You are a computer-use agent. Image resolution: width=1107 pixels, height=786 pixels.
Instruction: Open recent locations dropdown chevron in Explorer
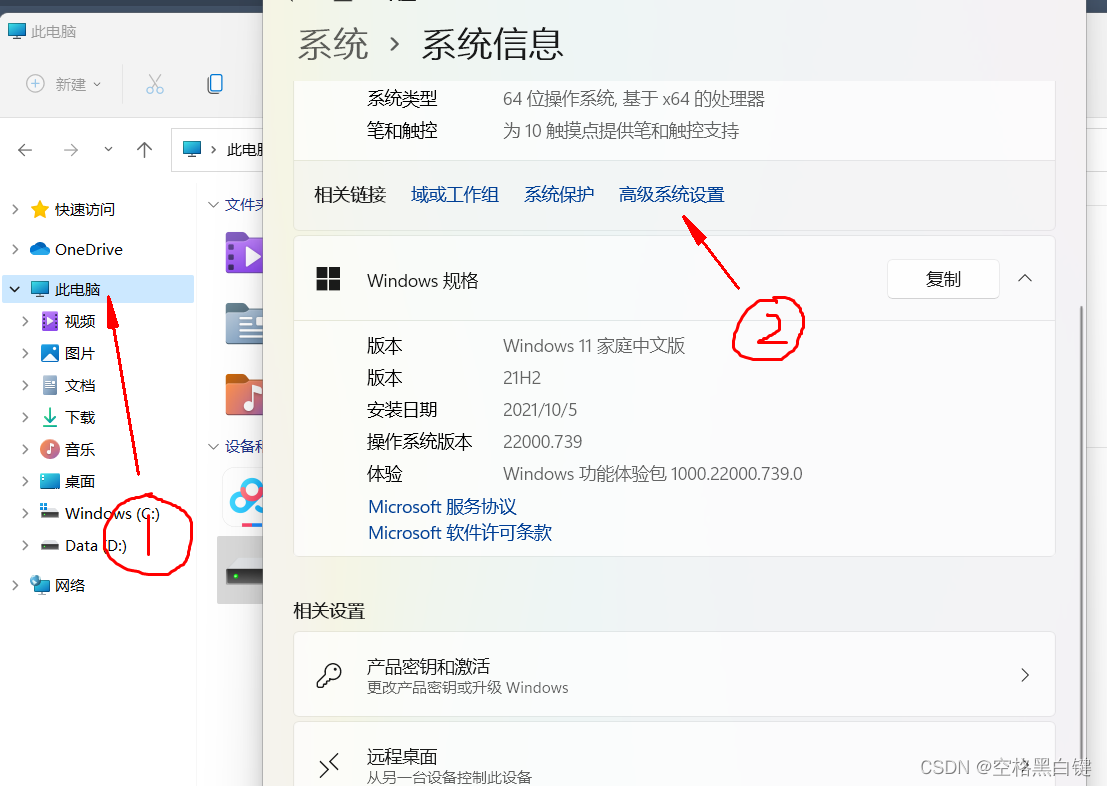click(x=108, y=149)
